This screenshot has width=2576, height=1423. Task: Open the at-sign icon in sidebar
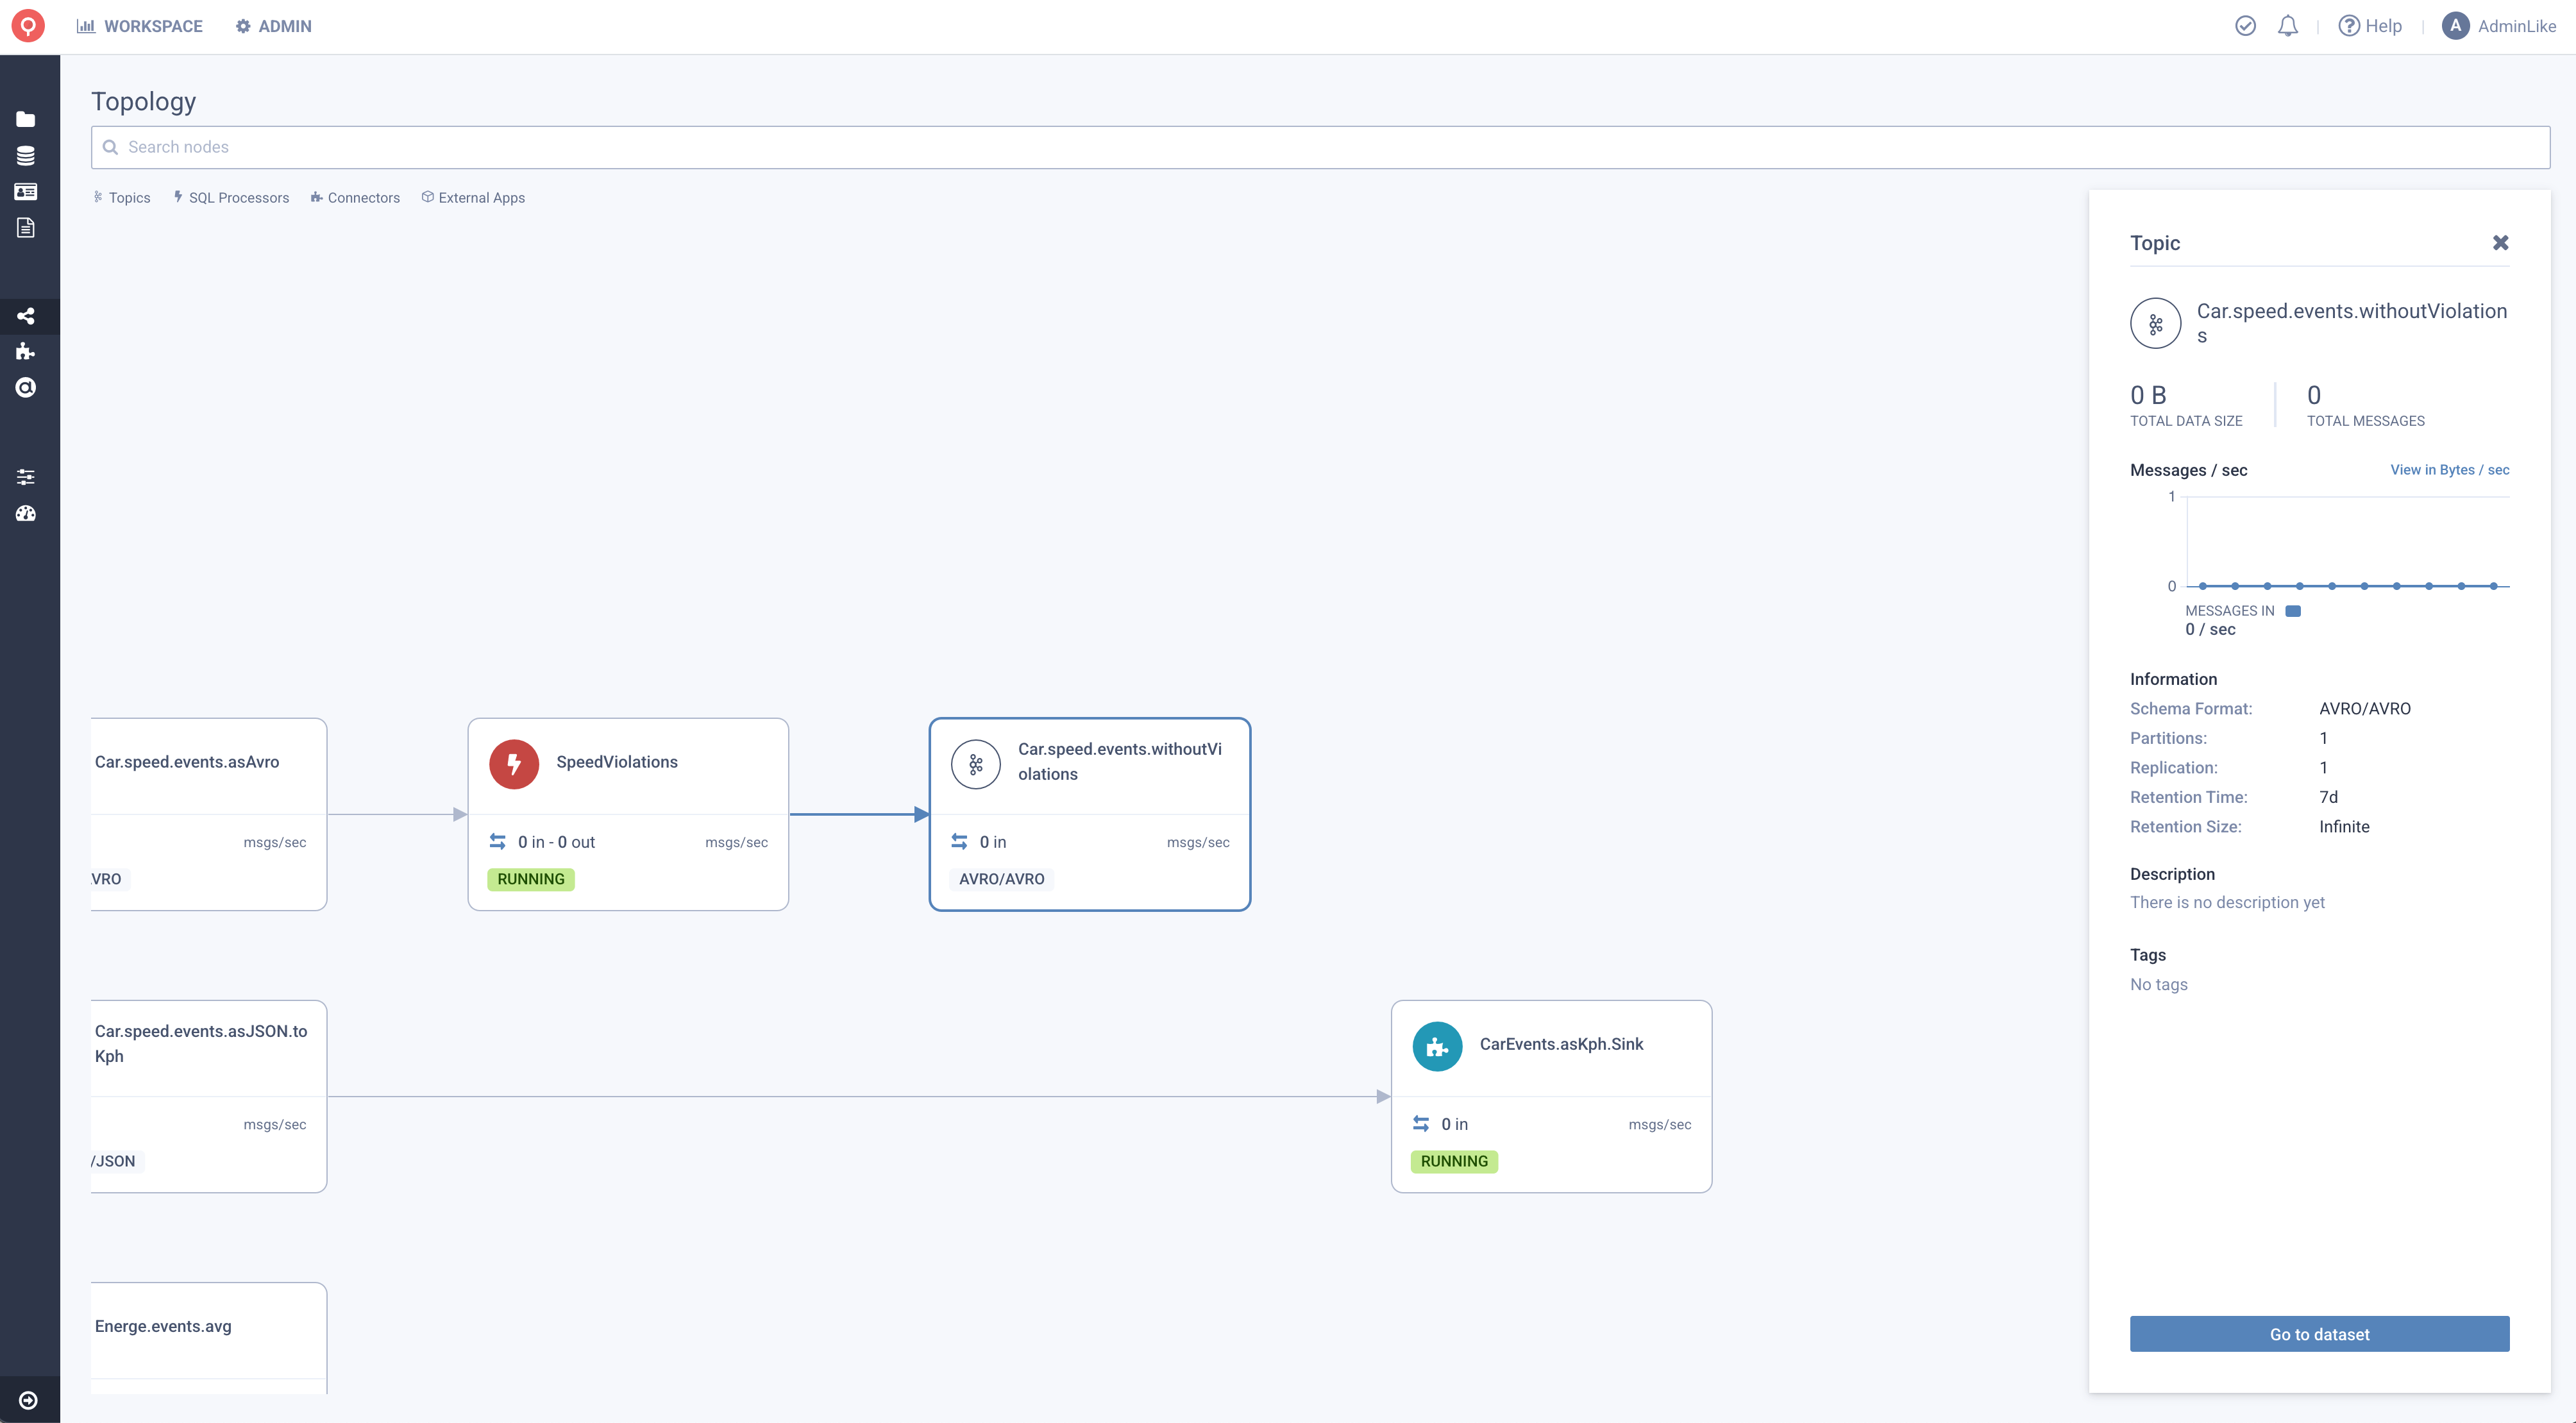pos(26,387)
